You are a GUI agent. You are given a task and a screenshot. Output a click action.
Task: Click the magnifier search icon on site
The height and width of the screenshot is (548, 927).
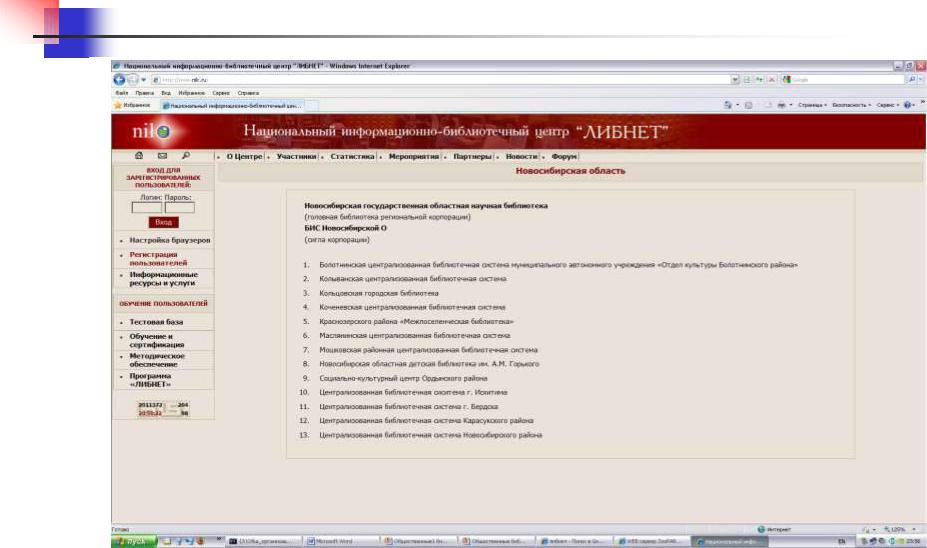[x=186, y=155]
